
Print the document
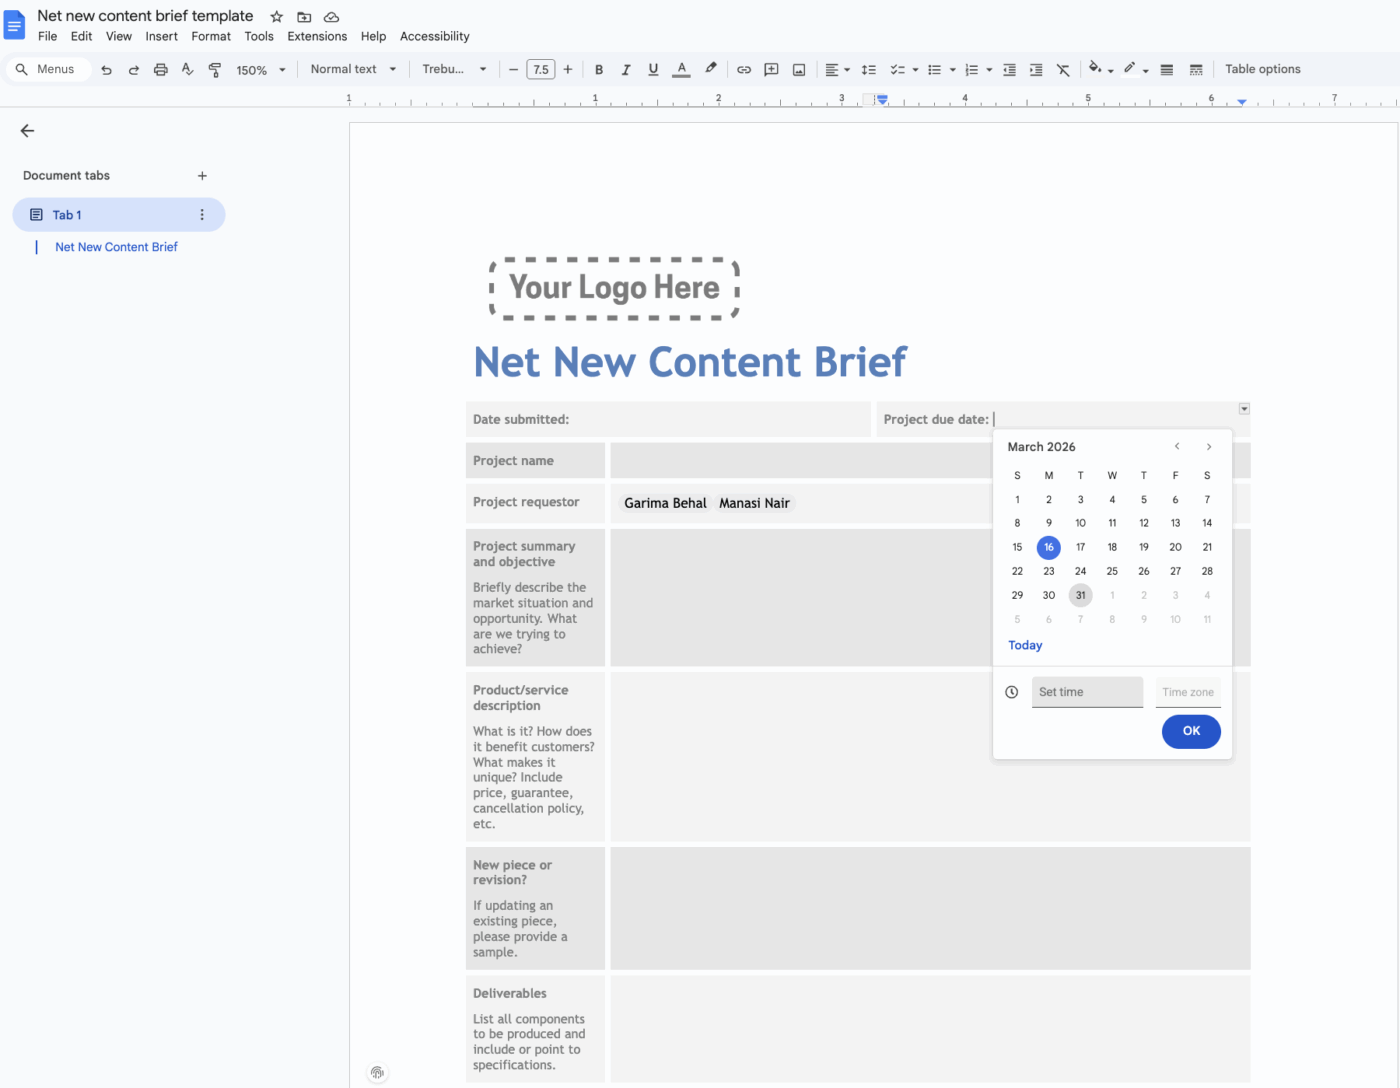point(160,70)
